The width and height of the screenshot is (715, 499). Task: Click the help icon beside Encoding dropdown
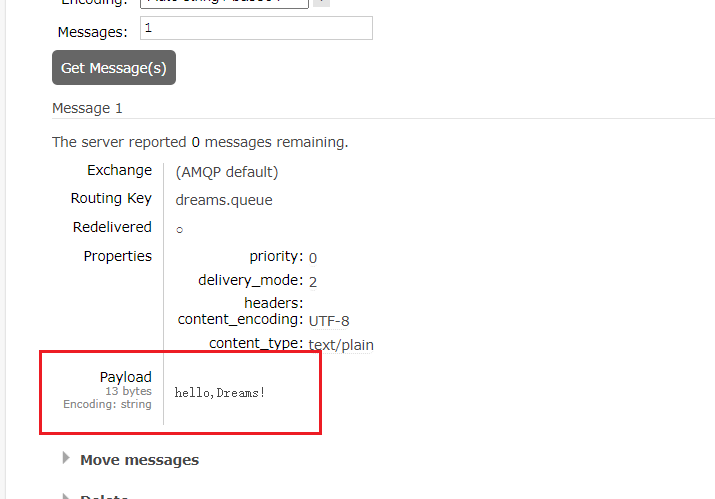click(x=321, y=2)
